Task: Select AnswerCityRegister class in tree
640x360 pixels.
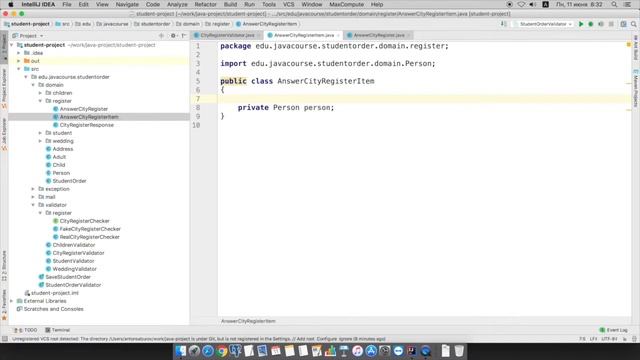Action: (80, 109)
